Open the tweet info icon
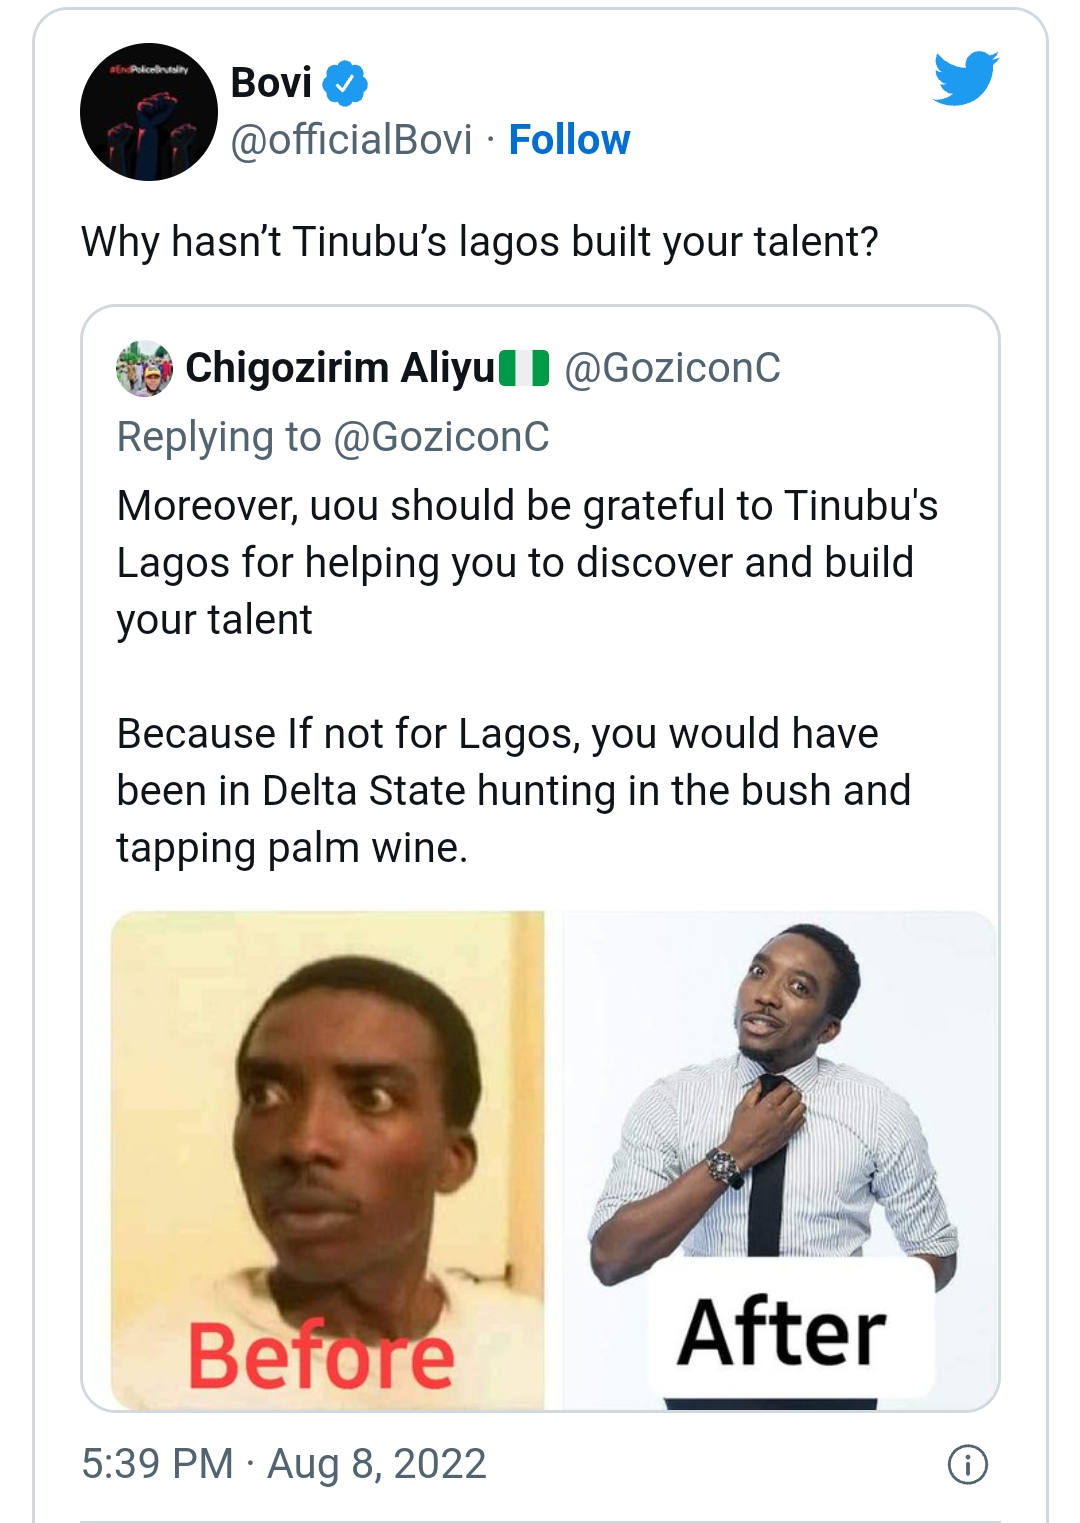Screen dimensions: 1080x1523 pyautogui.click(x=967, y=1464)
